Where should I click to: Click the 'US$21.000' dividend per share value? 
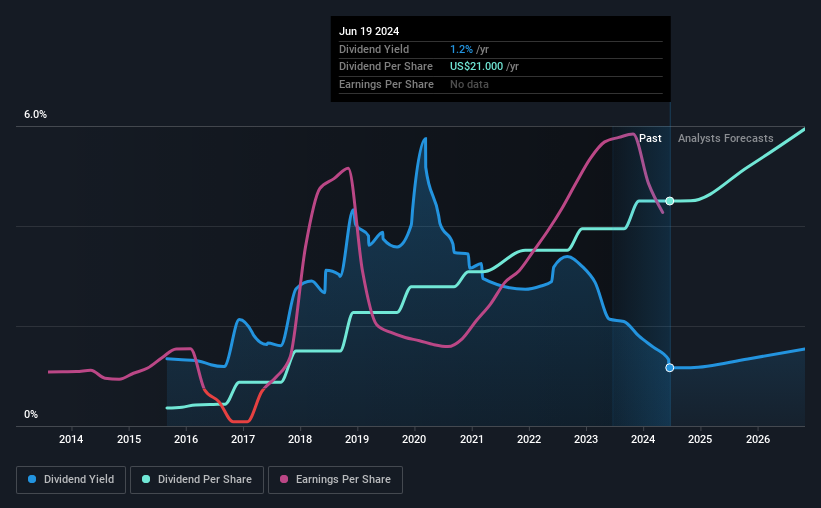point(476,67)
